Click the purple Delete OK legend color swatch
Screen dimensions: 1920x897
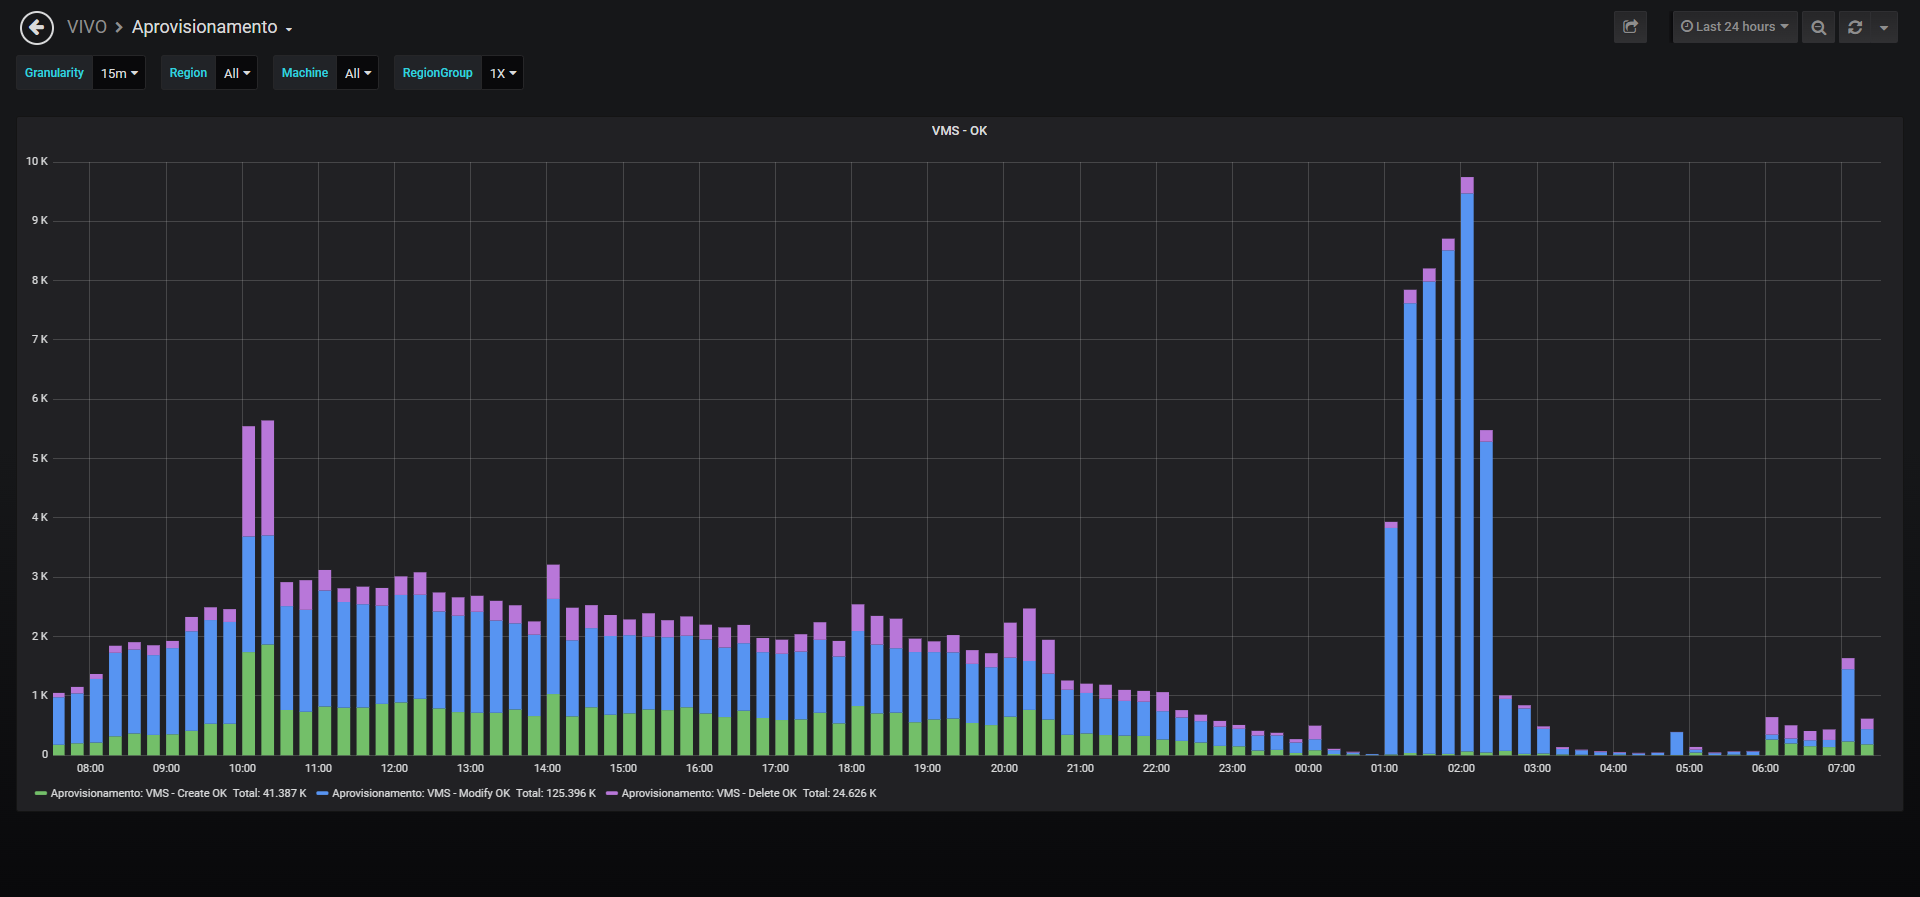(612, 793)
